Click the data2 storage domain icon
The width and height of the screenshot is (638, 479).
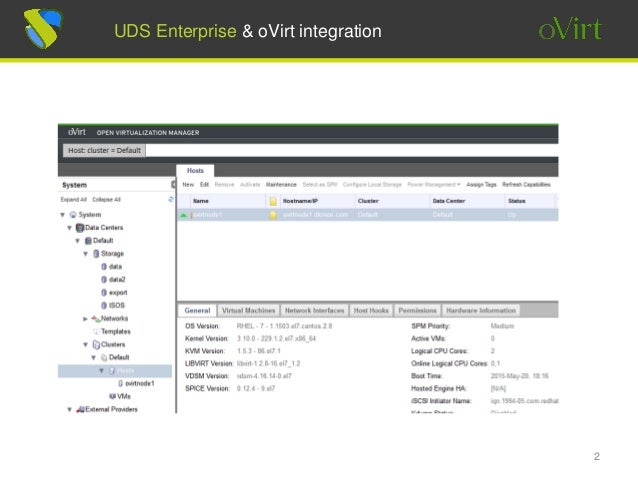click(x=104, y=280)
